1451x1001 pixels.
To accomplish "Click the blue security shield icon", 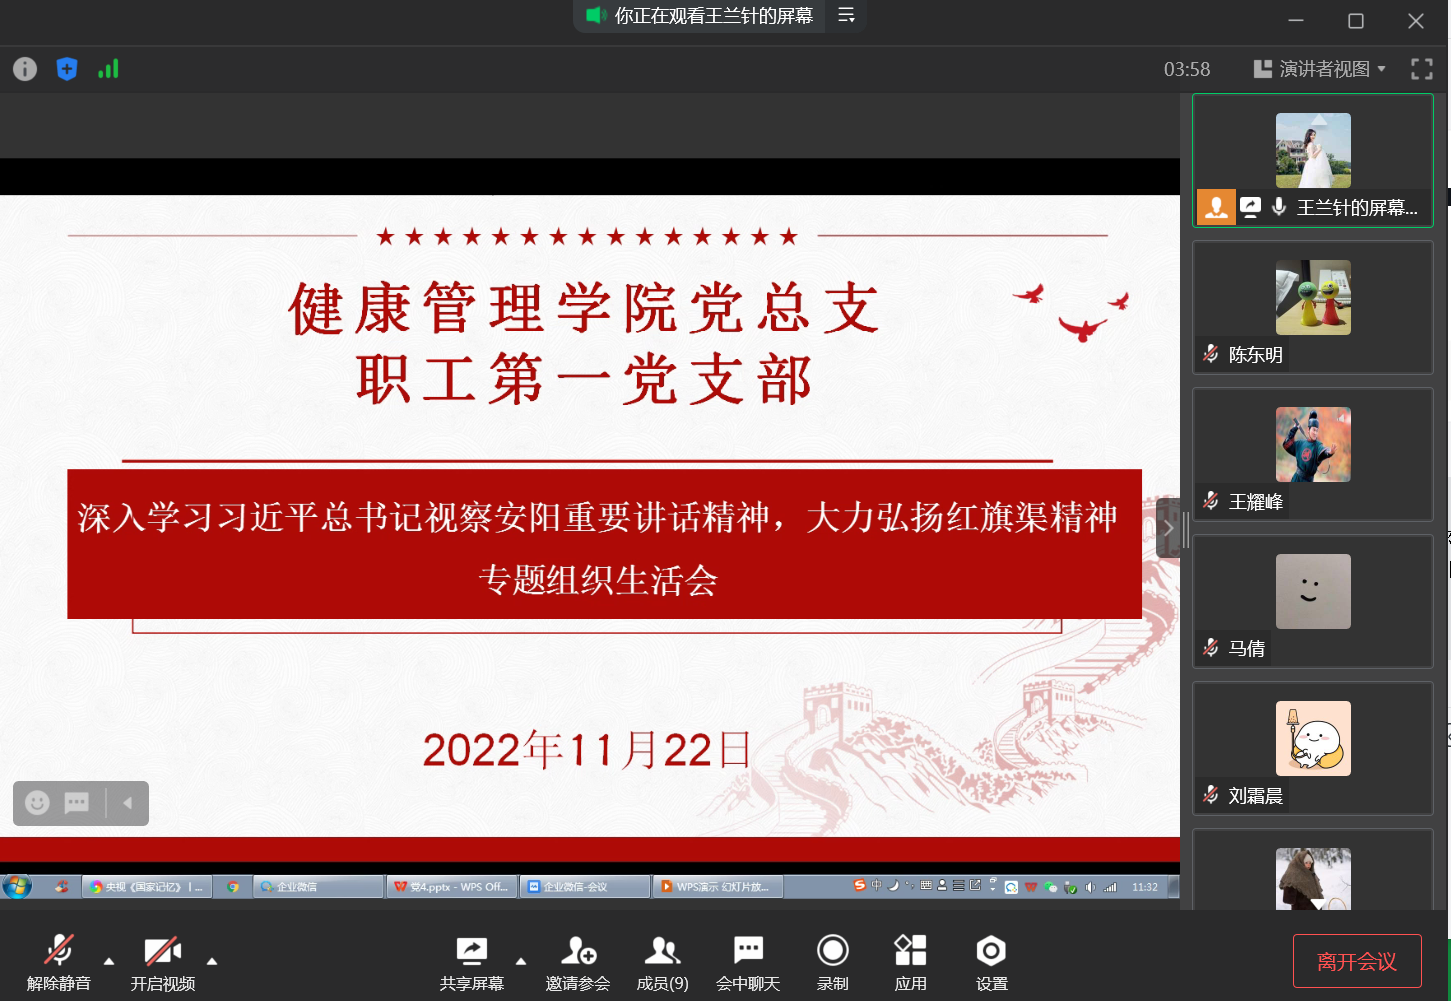I will pos(67,69).
